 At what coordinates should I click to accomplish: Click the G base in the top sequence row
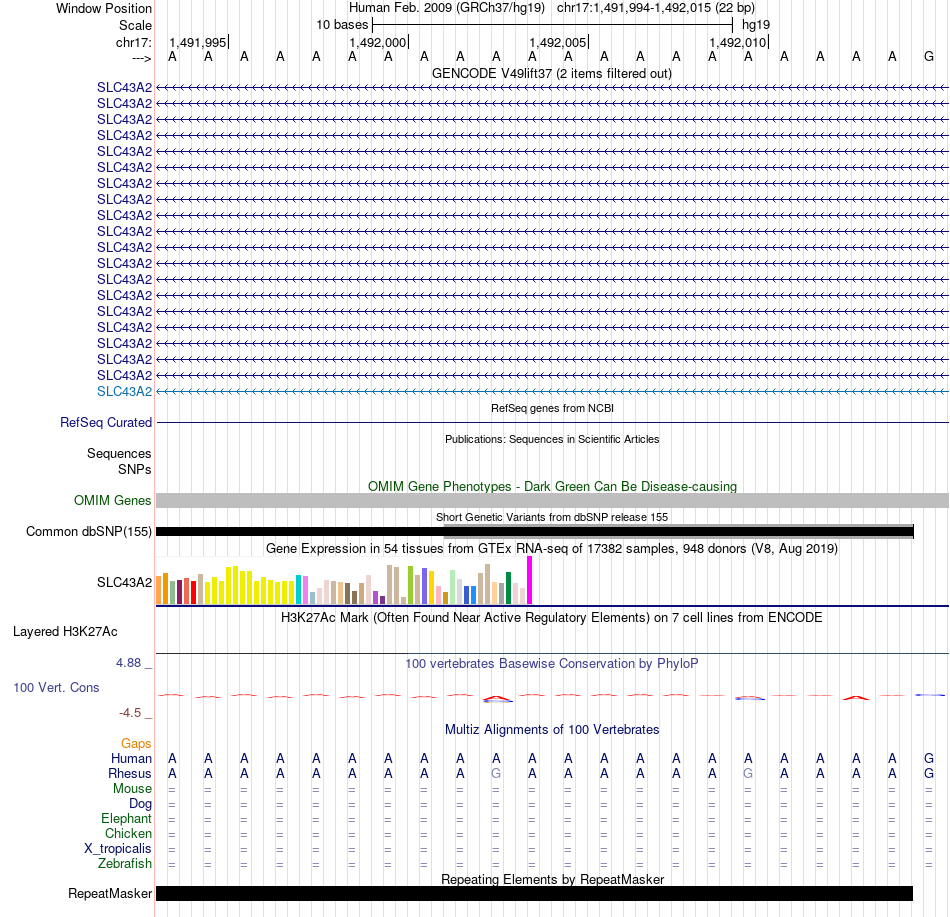(928, 56)
